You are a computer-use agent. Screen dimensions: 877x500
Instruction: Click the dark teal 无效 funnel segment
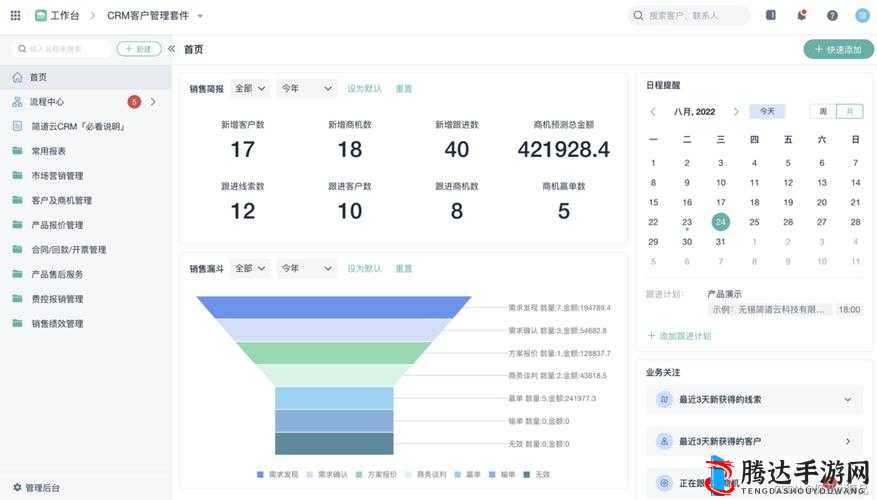(334, 444)
